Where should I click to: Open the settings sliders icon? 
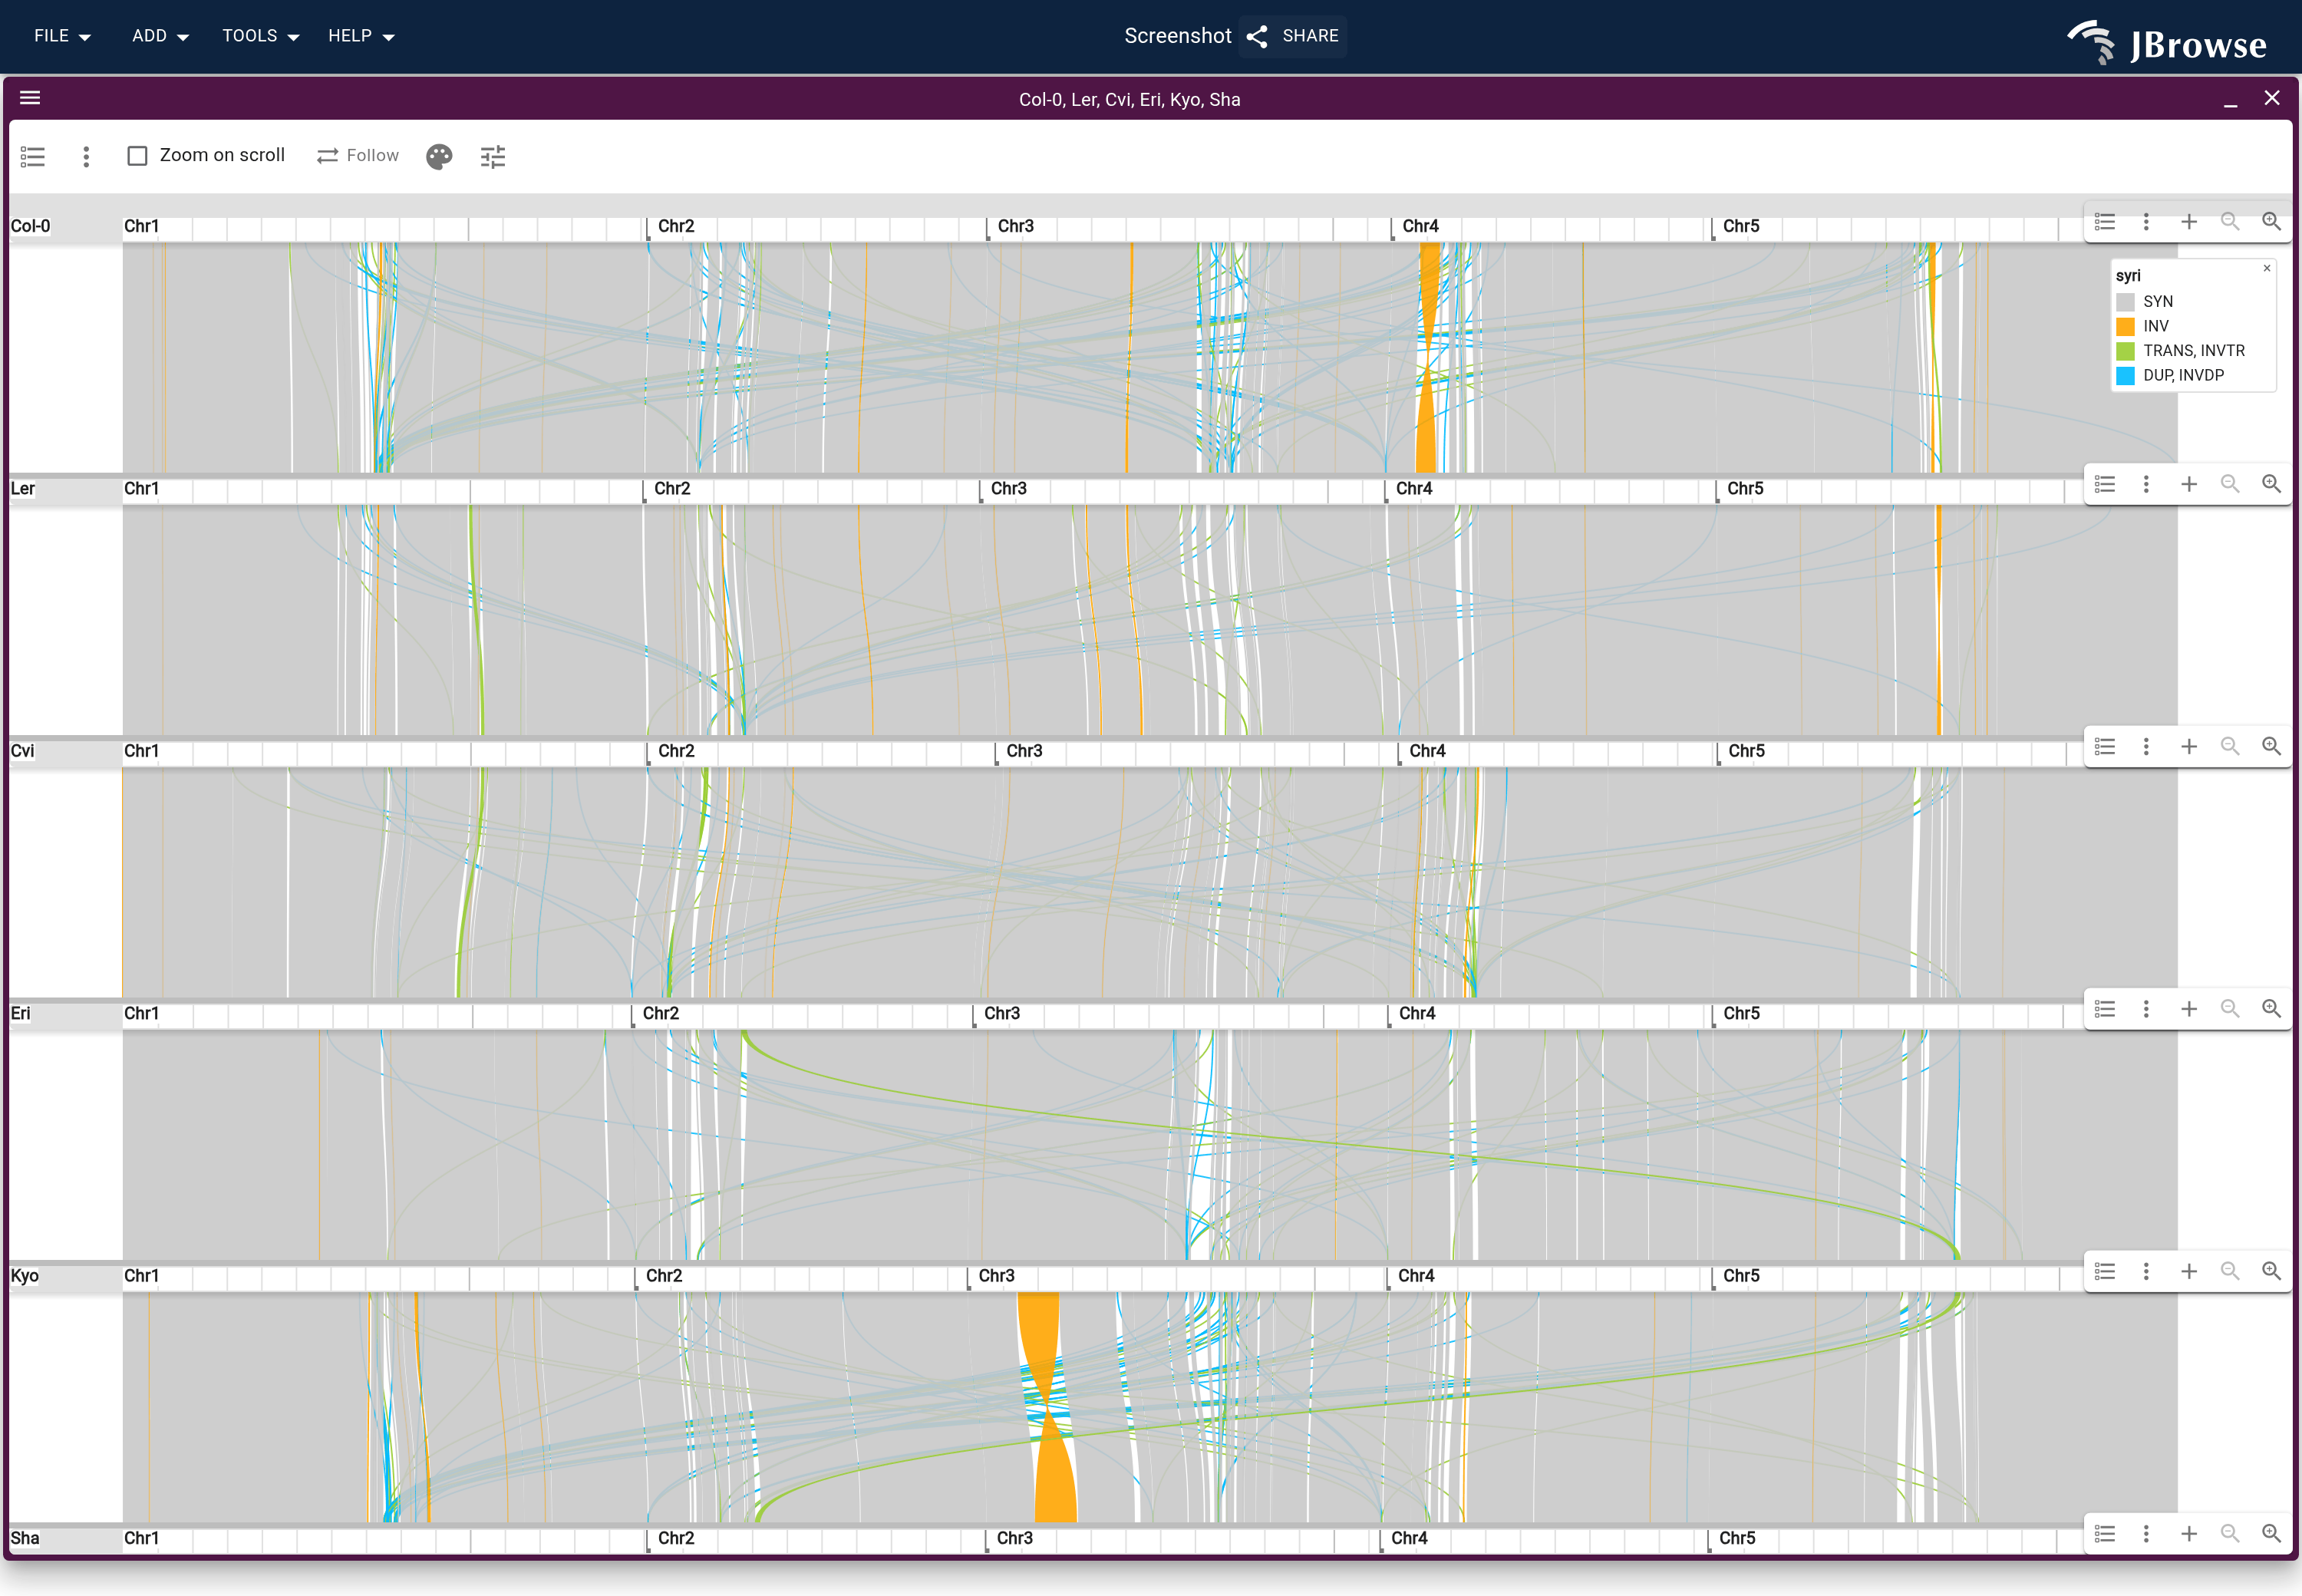coord(493,156)
